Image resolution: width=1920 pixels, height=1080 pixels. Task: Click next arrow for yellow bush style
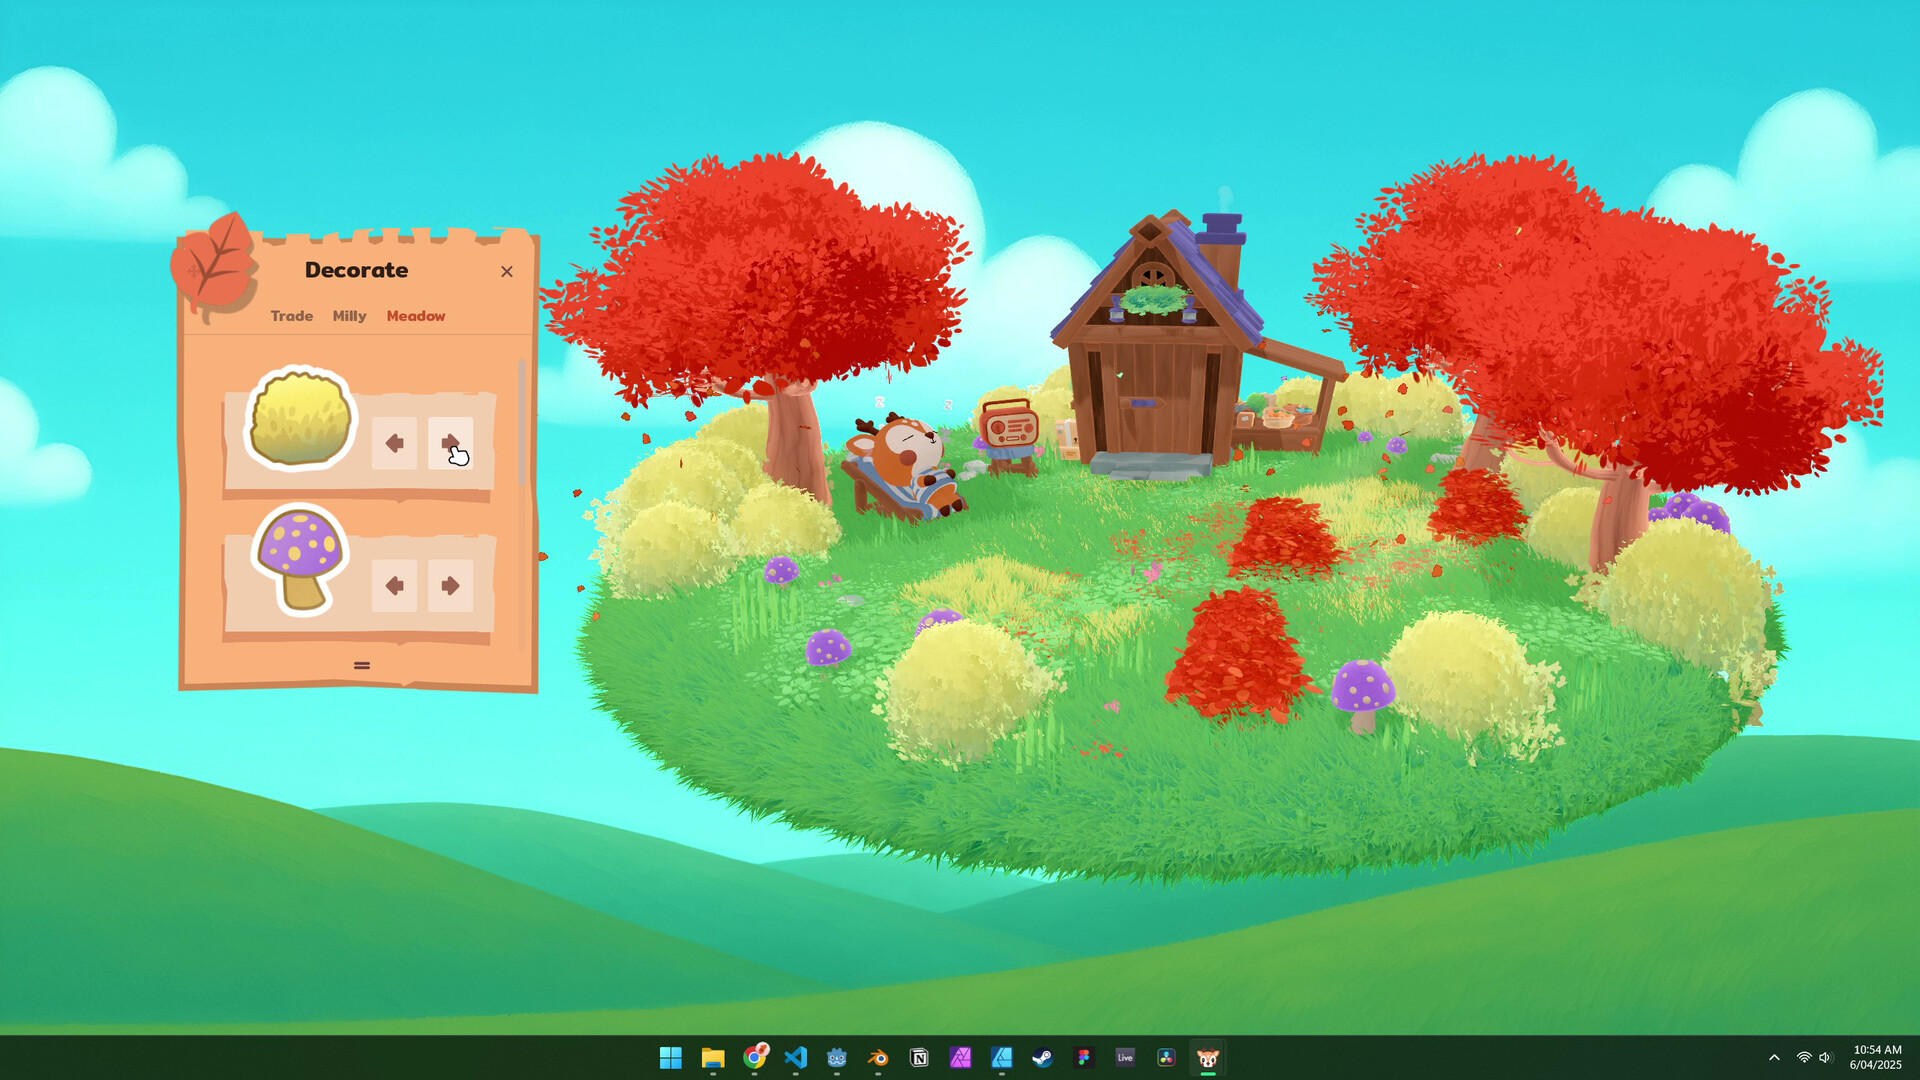click(450, 443)
